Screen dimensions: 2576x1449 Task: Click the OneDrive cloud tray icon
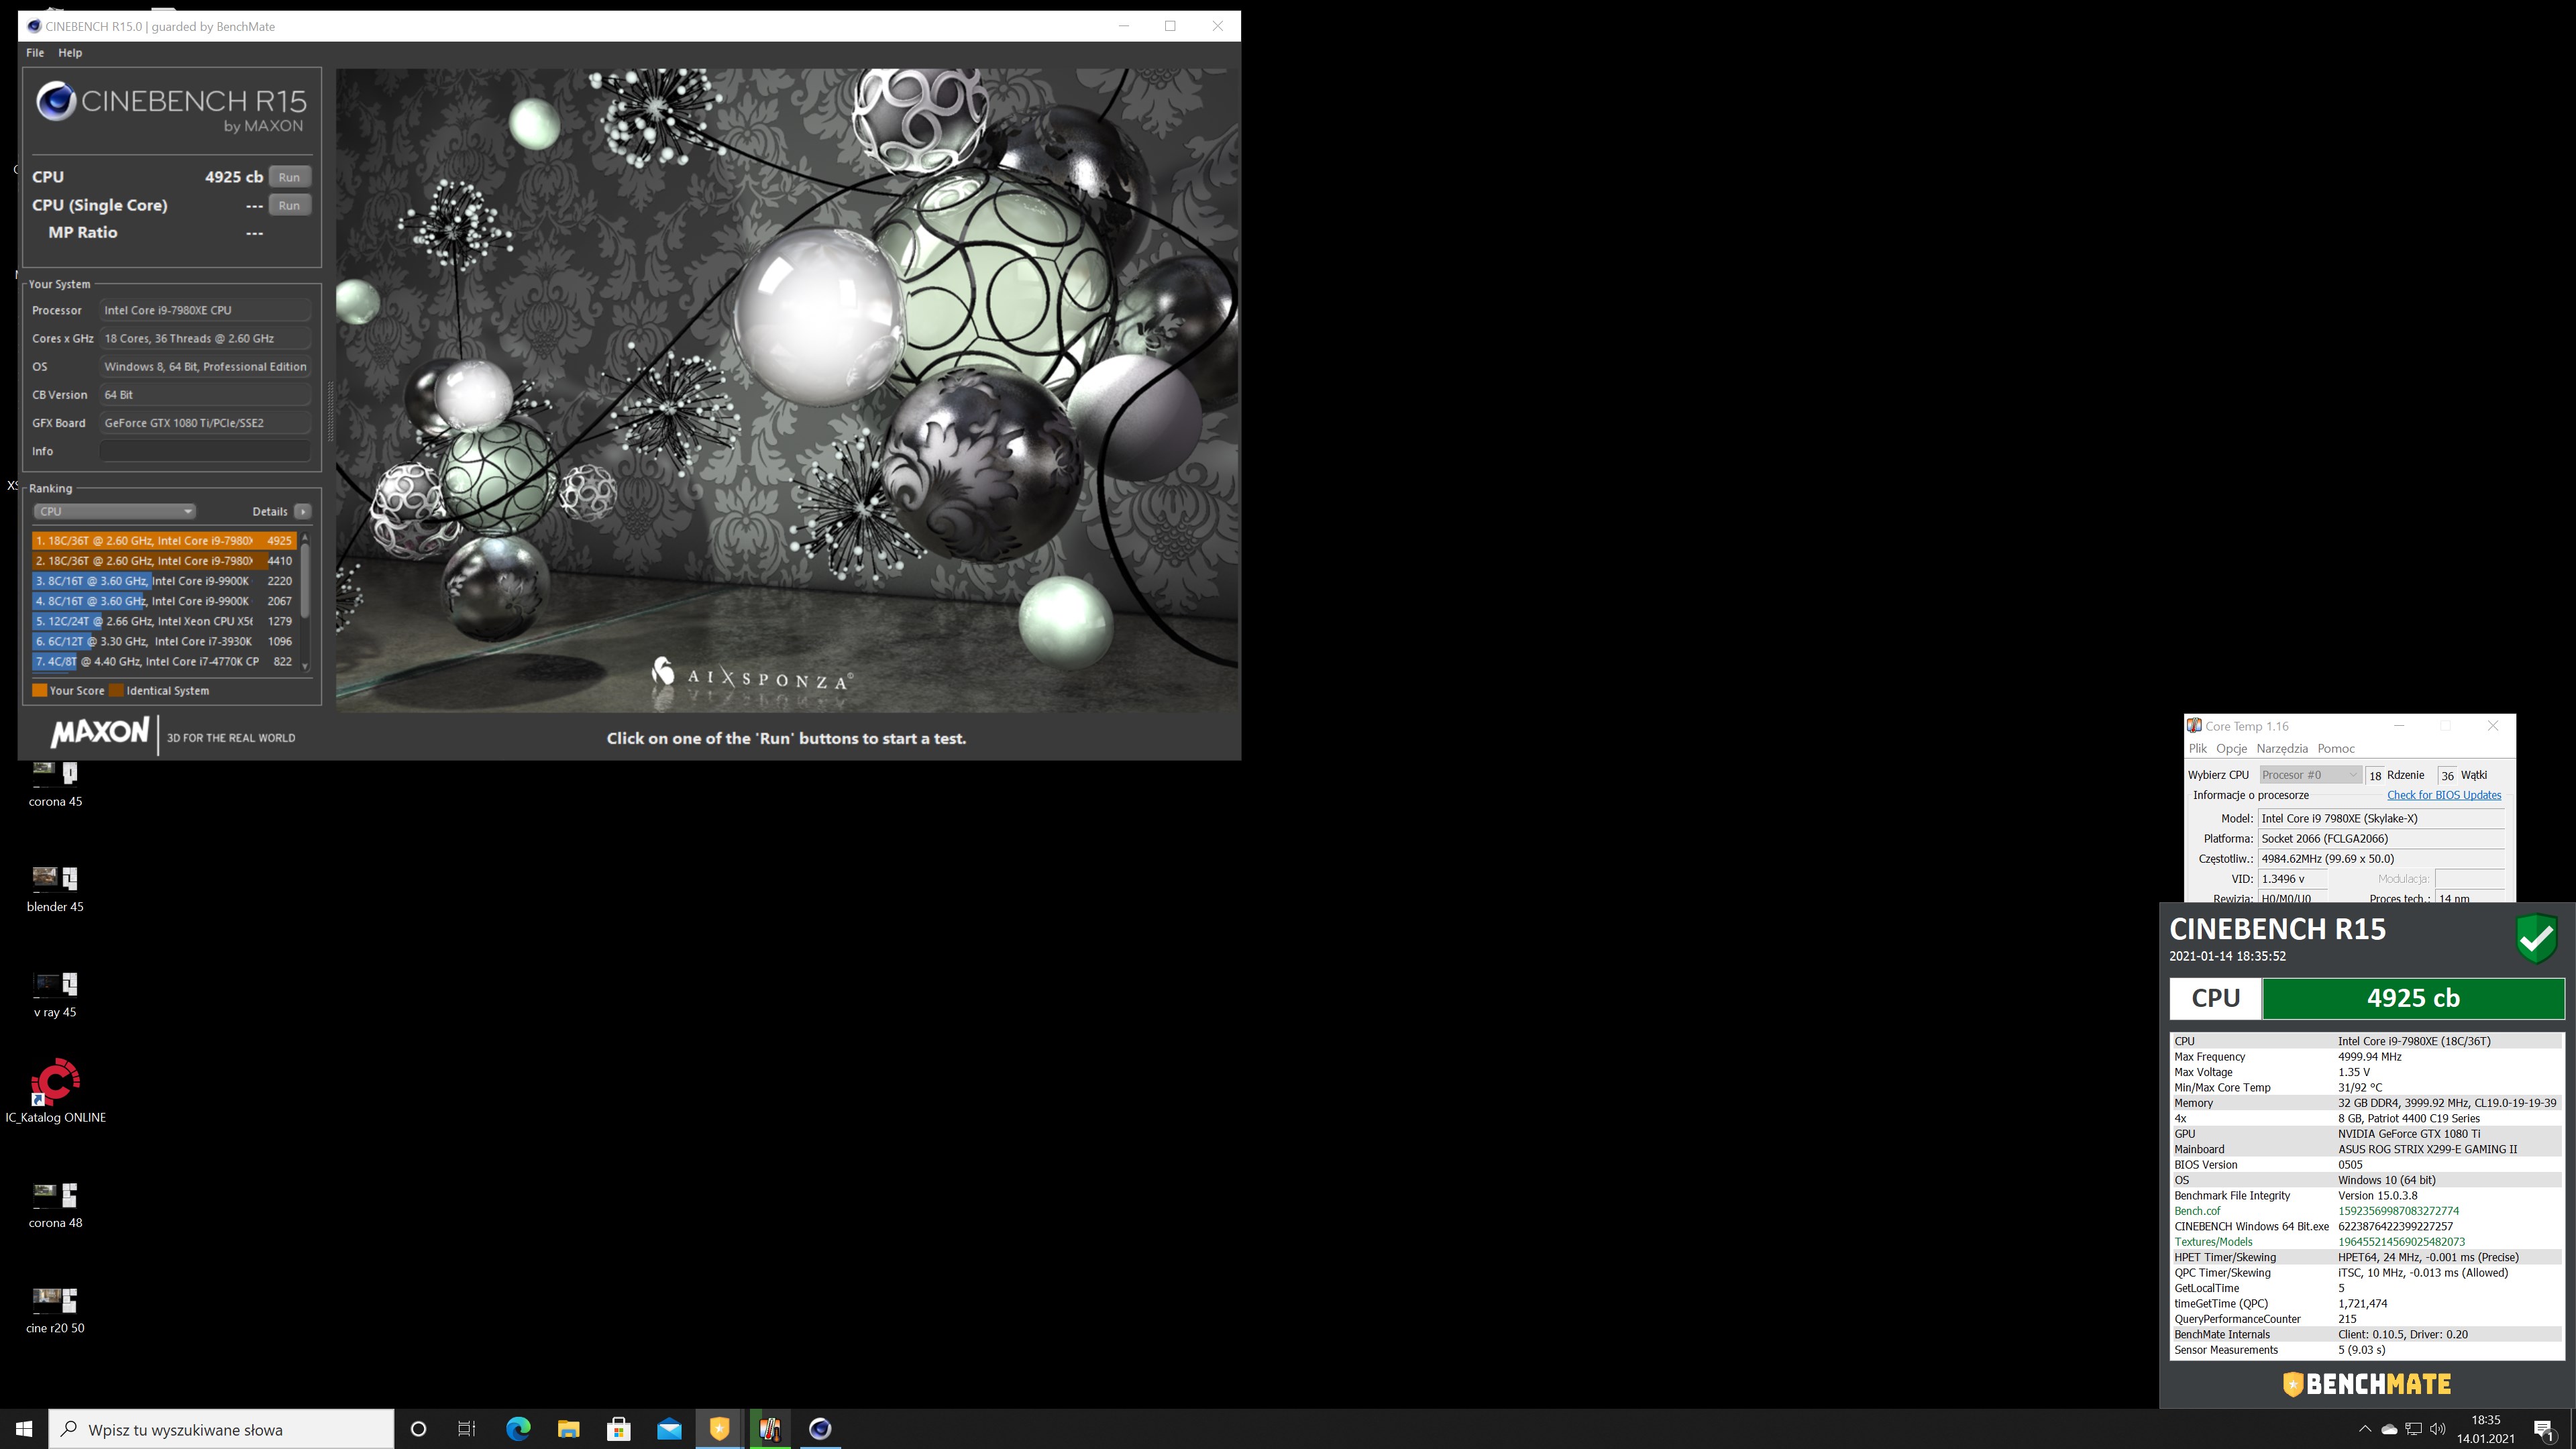click(x=2389, y=1429)
